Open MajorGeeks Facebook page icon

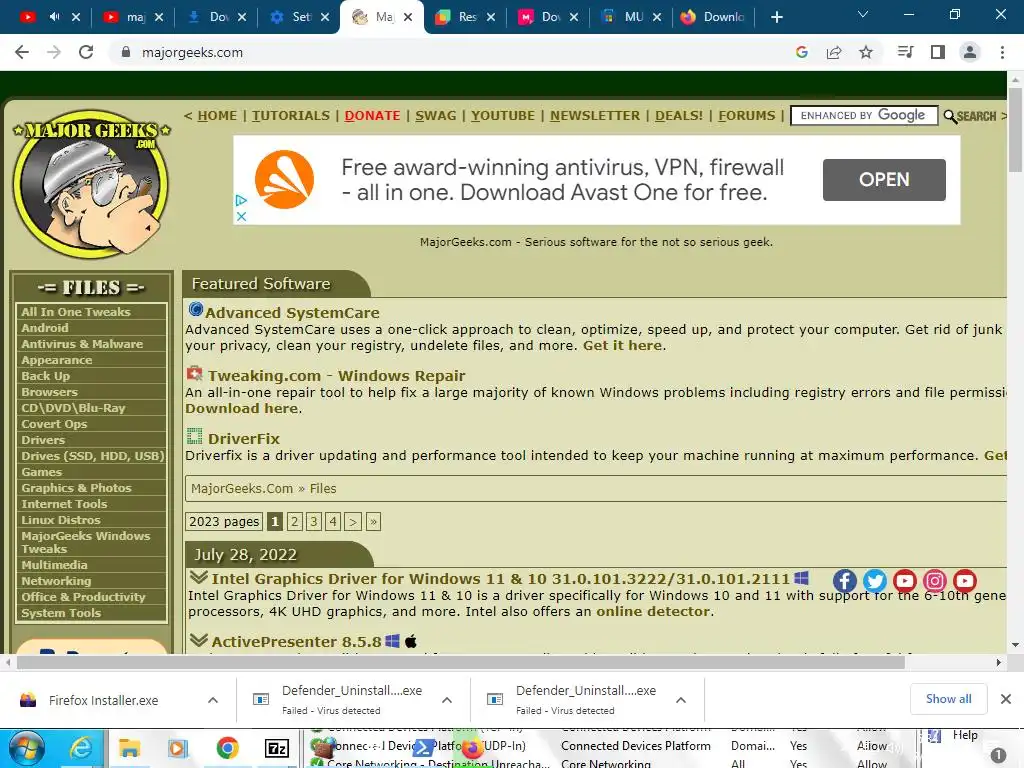pos(844,581)
